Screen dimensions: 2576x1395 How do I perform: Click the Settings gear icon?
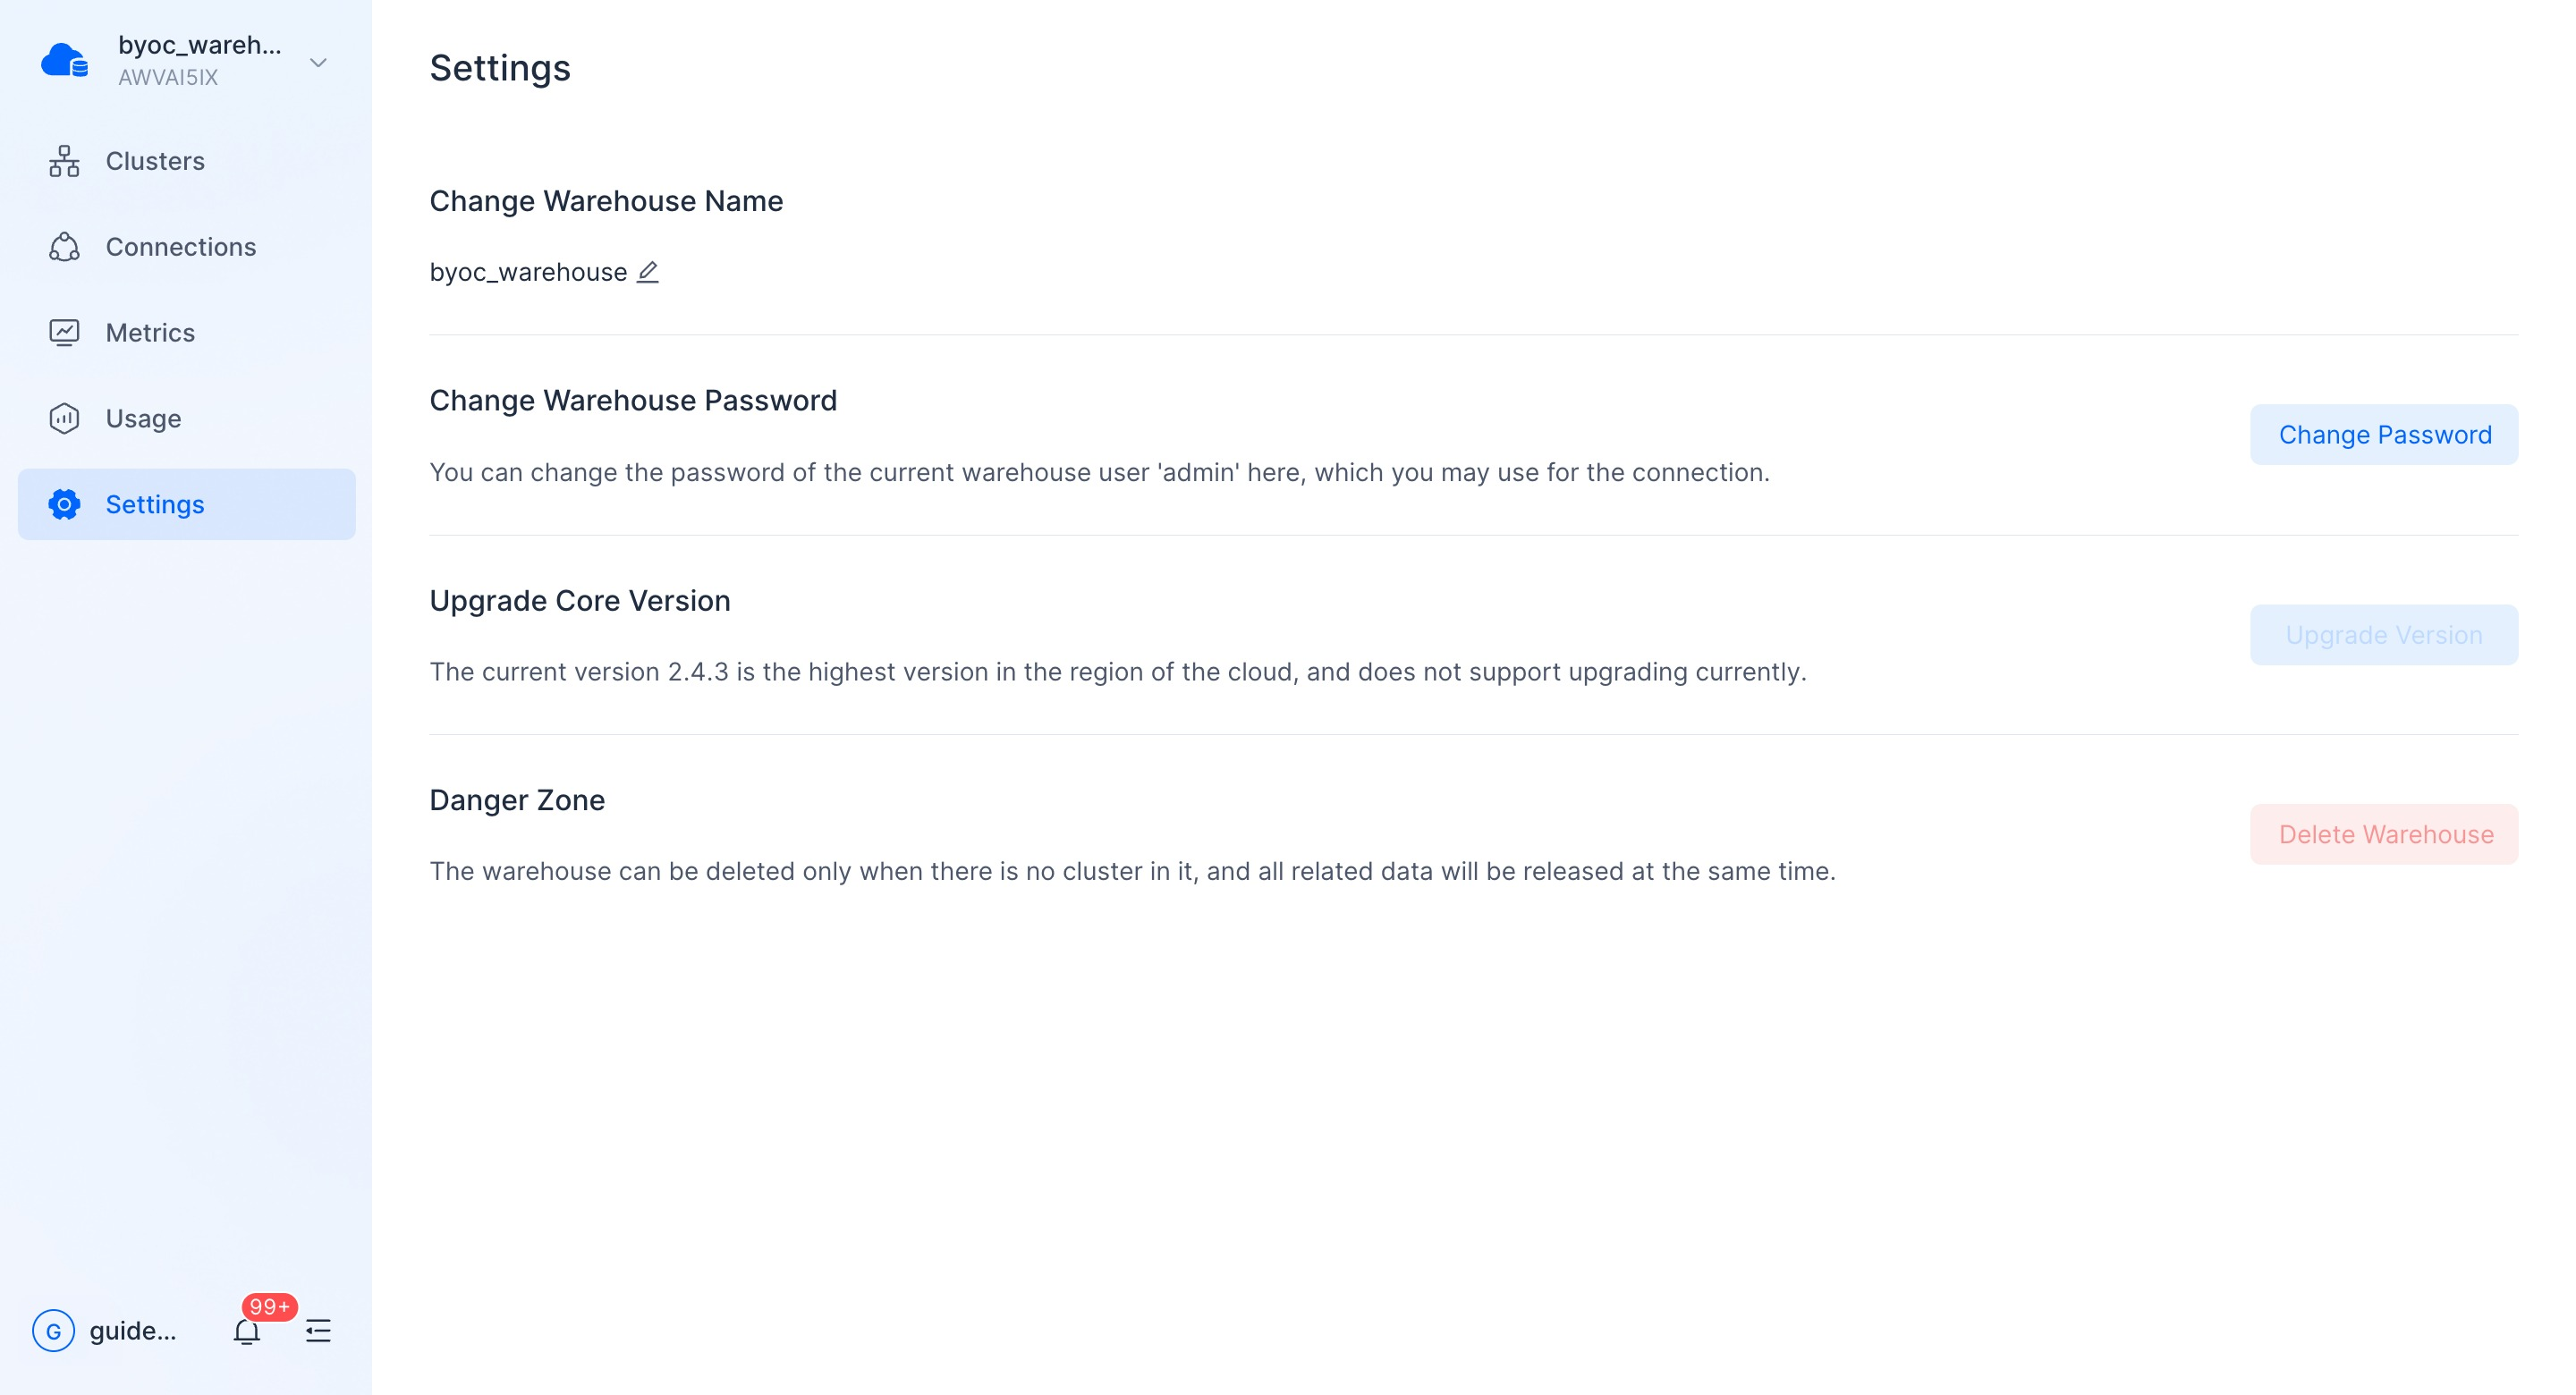(64, 504)
